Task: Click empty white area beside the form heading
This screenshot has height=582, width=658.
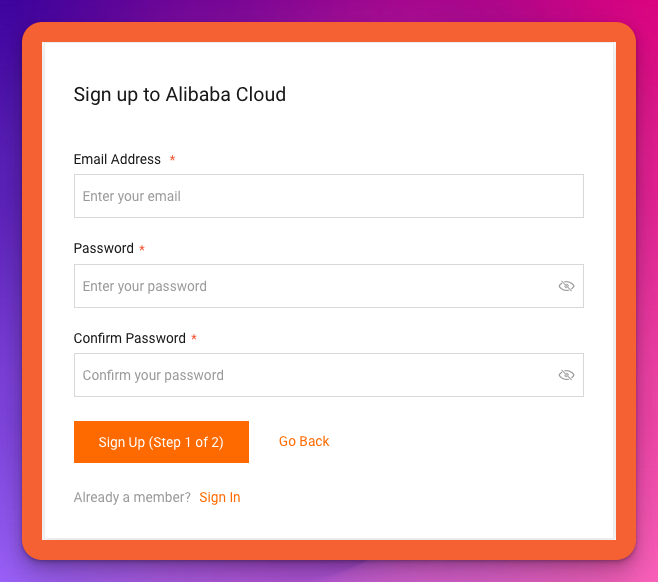Action: pos(450,95)
